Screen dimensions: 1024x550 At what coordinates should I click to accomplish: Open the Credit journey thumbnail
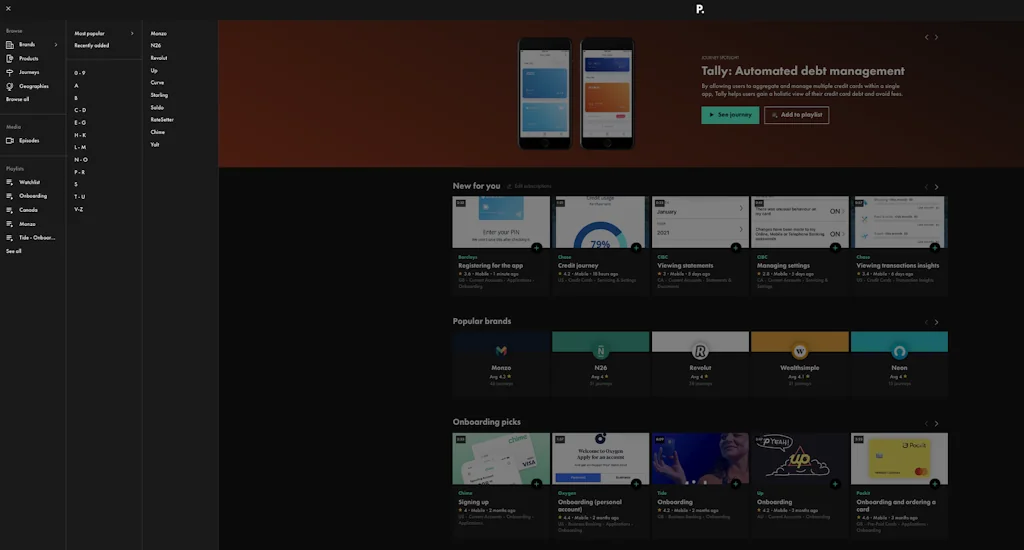[x=601, y=222]
